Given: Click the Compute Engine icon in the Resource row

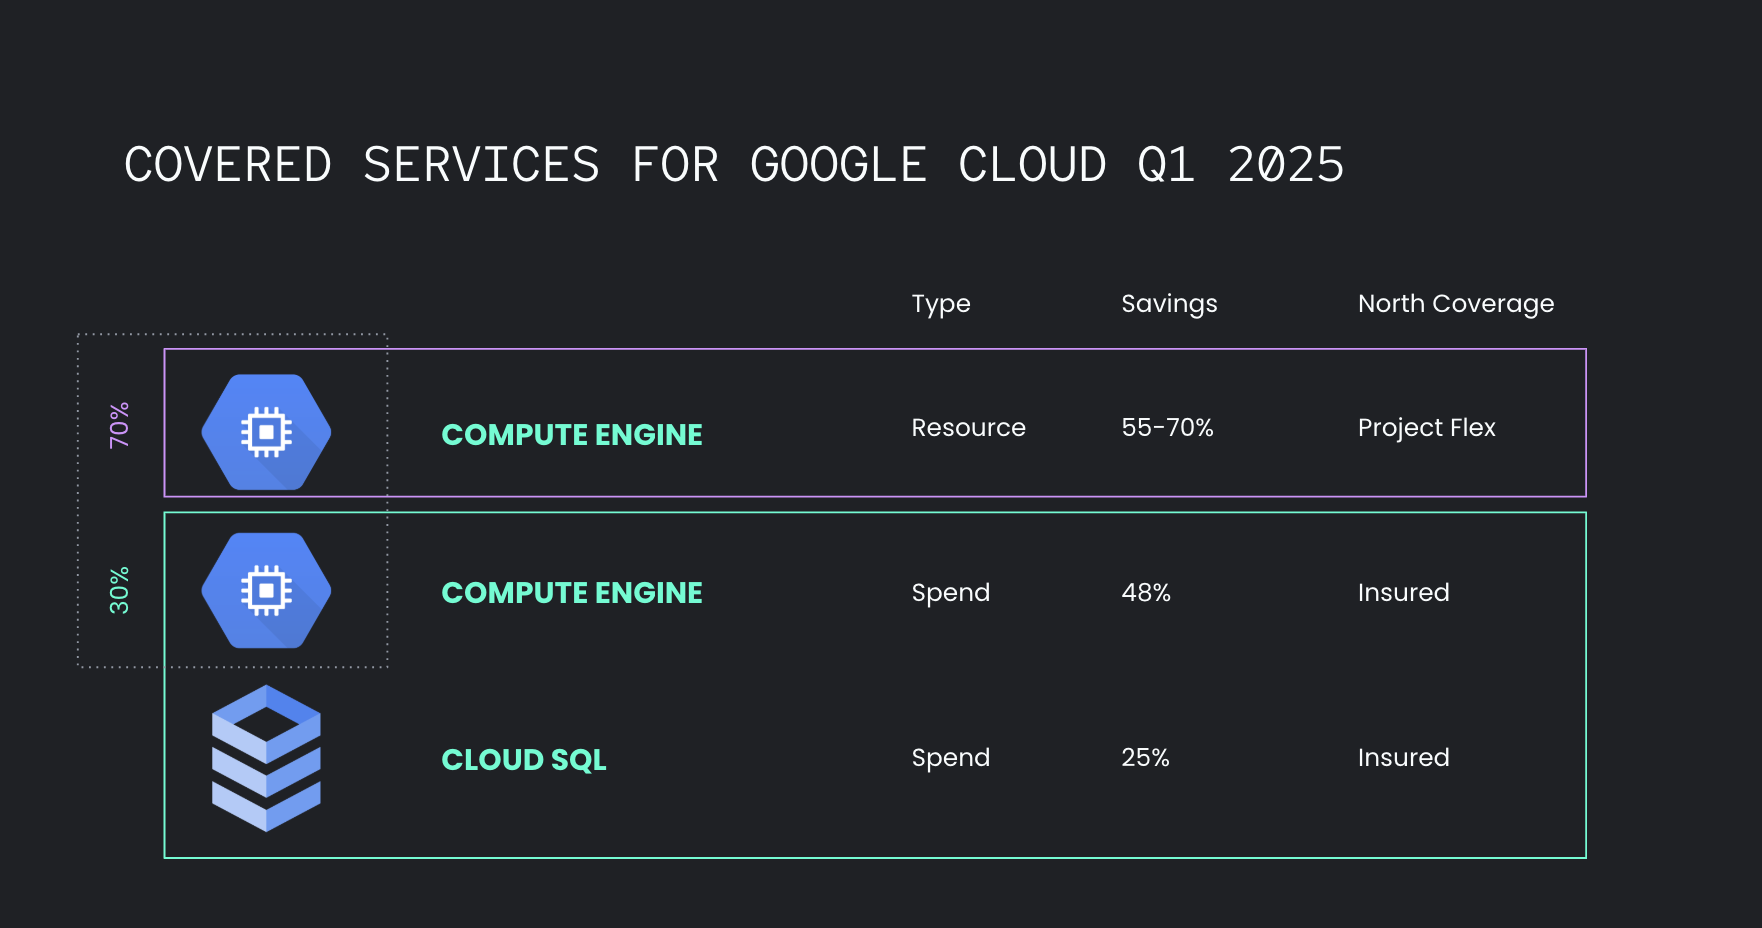Looking at the screenshot, I should click(266, 432).
